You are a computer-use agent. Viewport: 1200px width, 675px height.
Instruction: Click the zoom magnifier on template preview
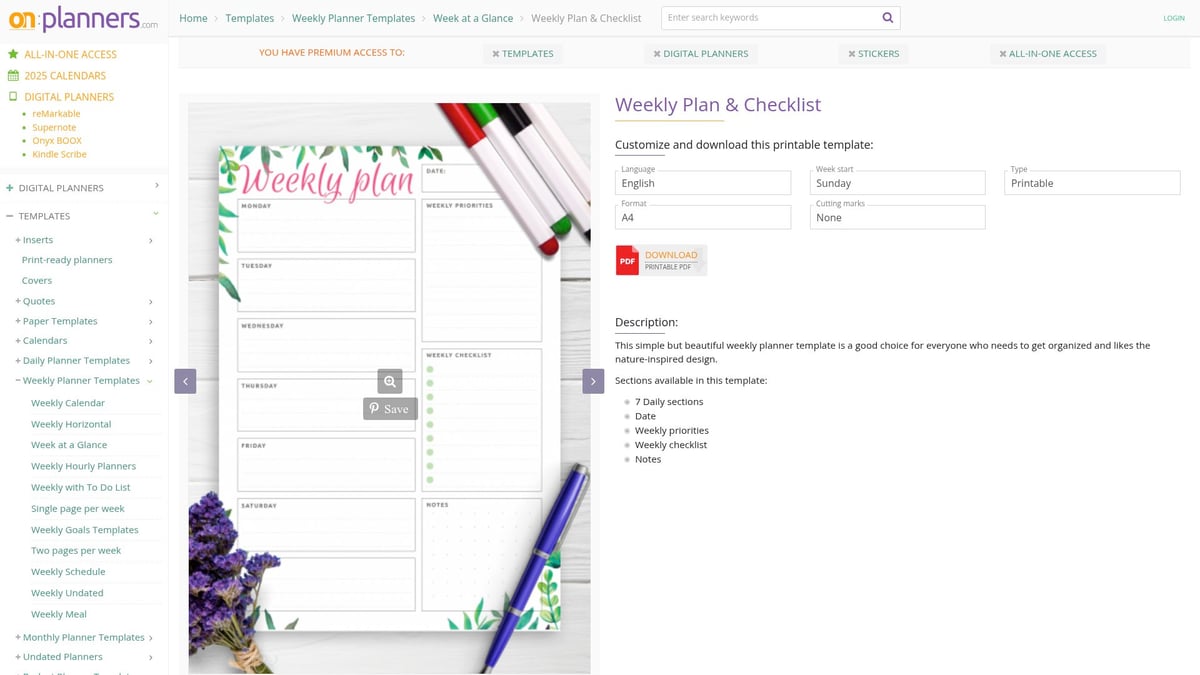pos(390,381)
